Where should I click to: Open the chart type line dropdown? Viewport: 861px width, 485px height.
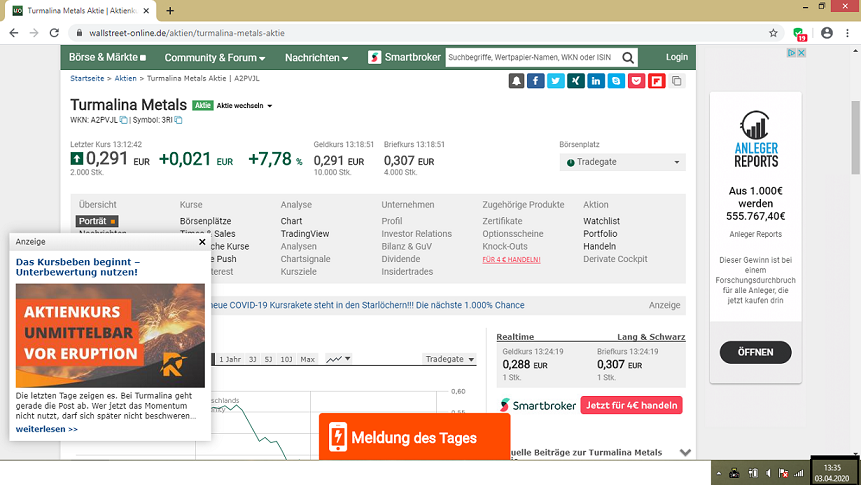point(339,359)
